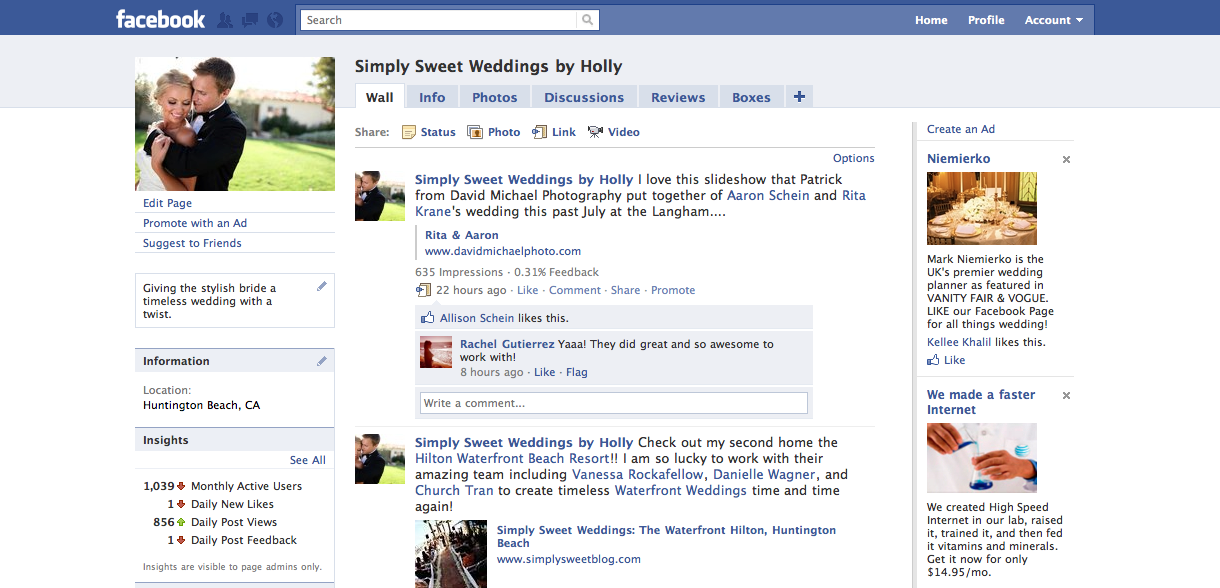Open Waterfront Weddings link
This screenshot has width=1220, height=588.
[x=680, y=490]
